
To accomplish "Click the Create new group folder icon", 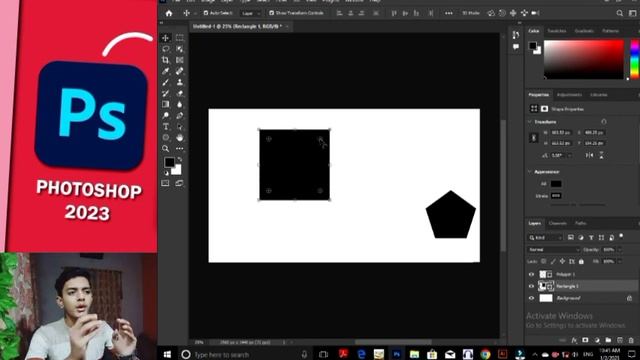I will click(608, 340).
